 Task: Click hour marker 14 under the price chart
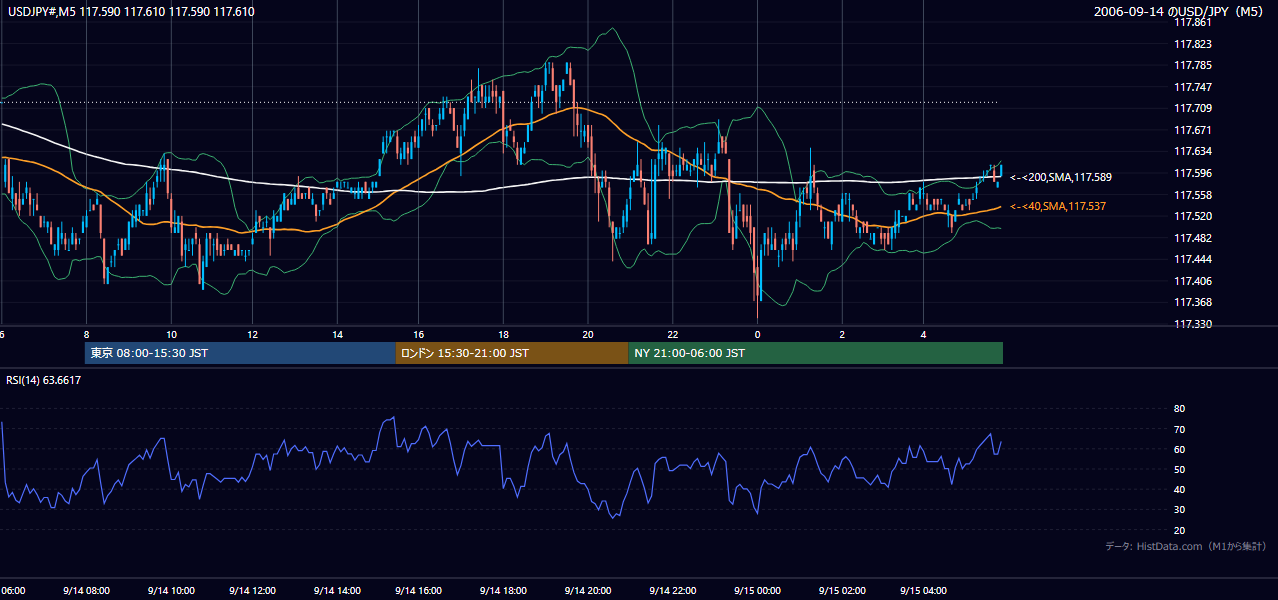[337, 334]
